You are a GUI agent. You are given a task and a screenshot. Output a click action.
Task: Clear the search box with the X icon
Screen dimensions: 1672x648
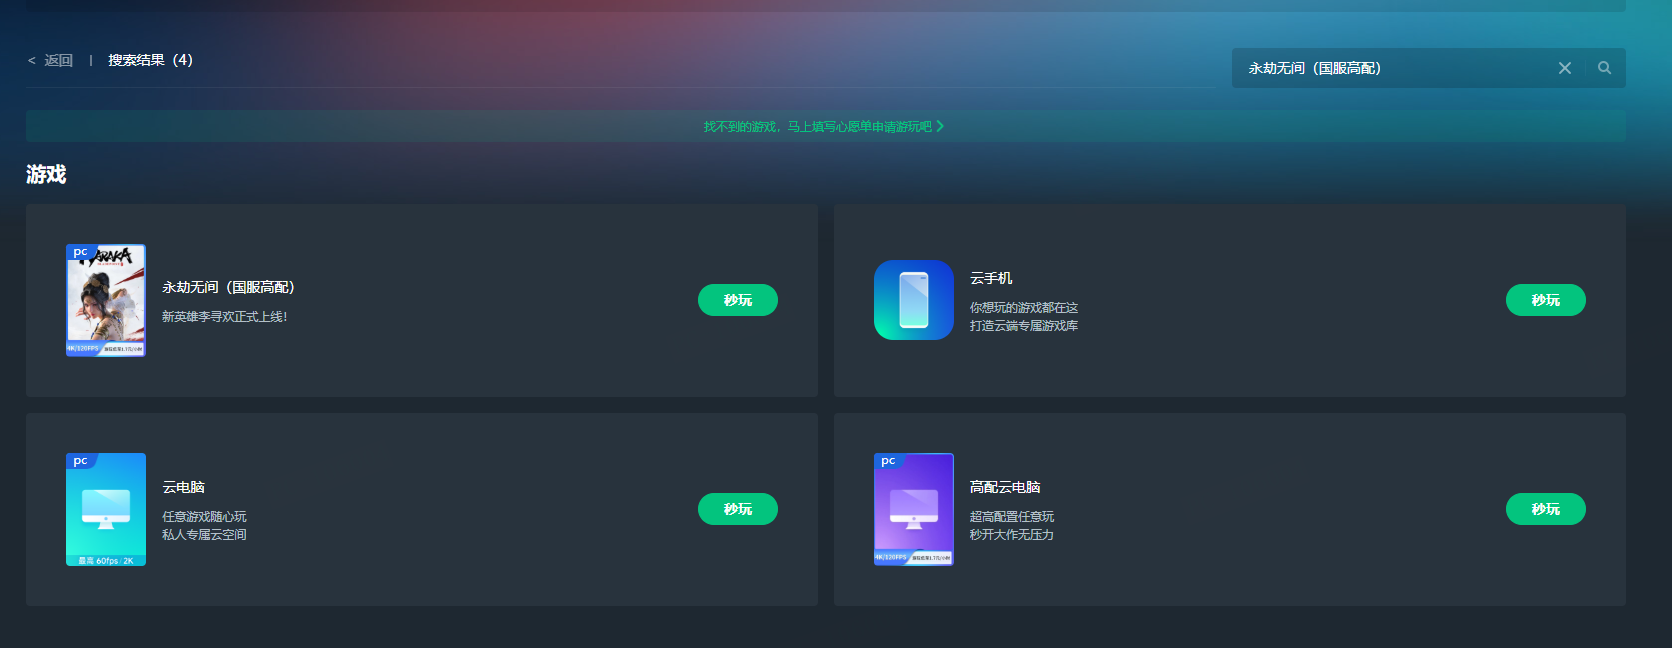(x=1564, y=68)
